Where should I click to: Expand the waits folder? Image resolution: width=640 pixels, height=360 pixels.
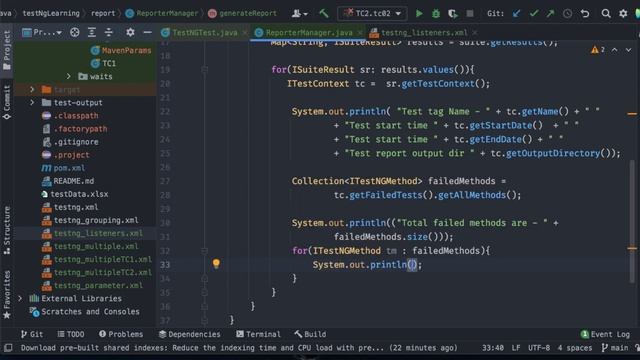click(x=69, y=76)
